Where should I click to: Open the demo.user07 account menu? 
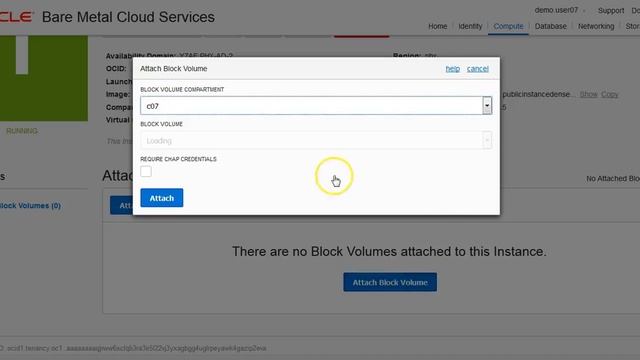point(559,10)
